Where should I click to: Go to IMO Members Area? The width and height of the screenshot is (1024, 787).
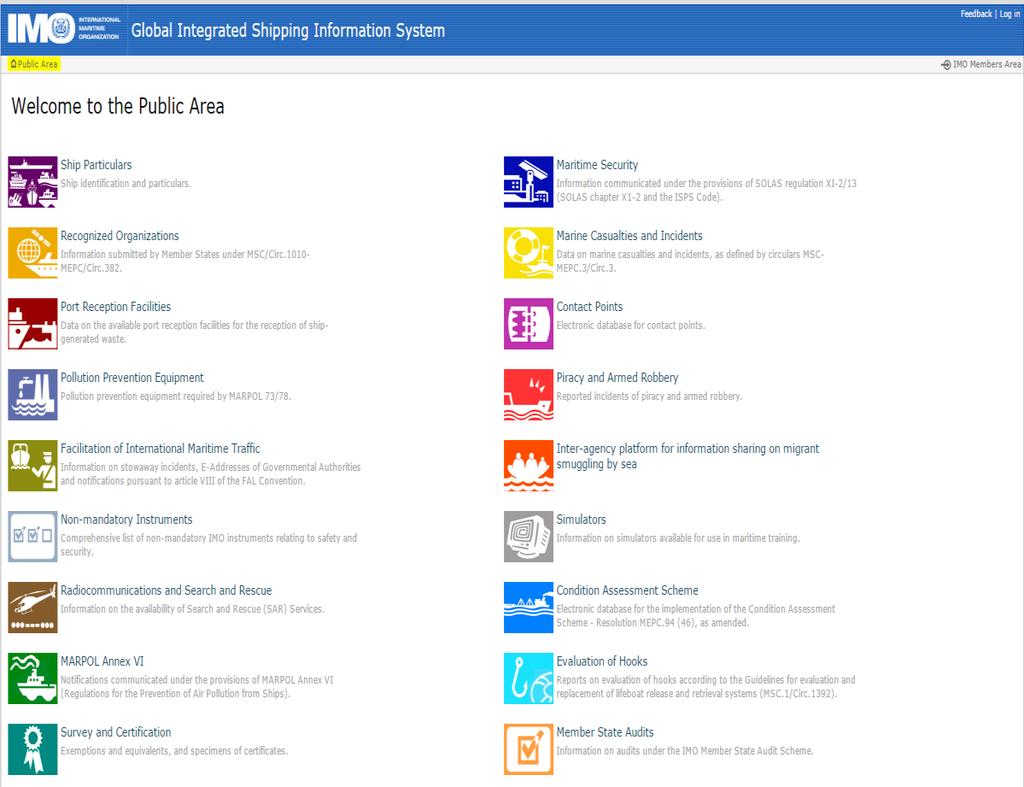(x=986, y=65)
